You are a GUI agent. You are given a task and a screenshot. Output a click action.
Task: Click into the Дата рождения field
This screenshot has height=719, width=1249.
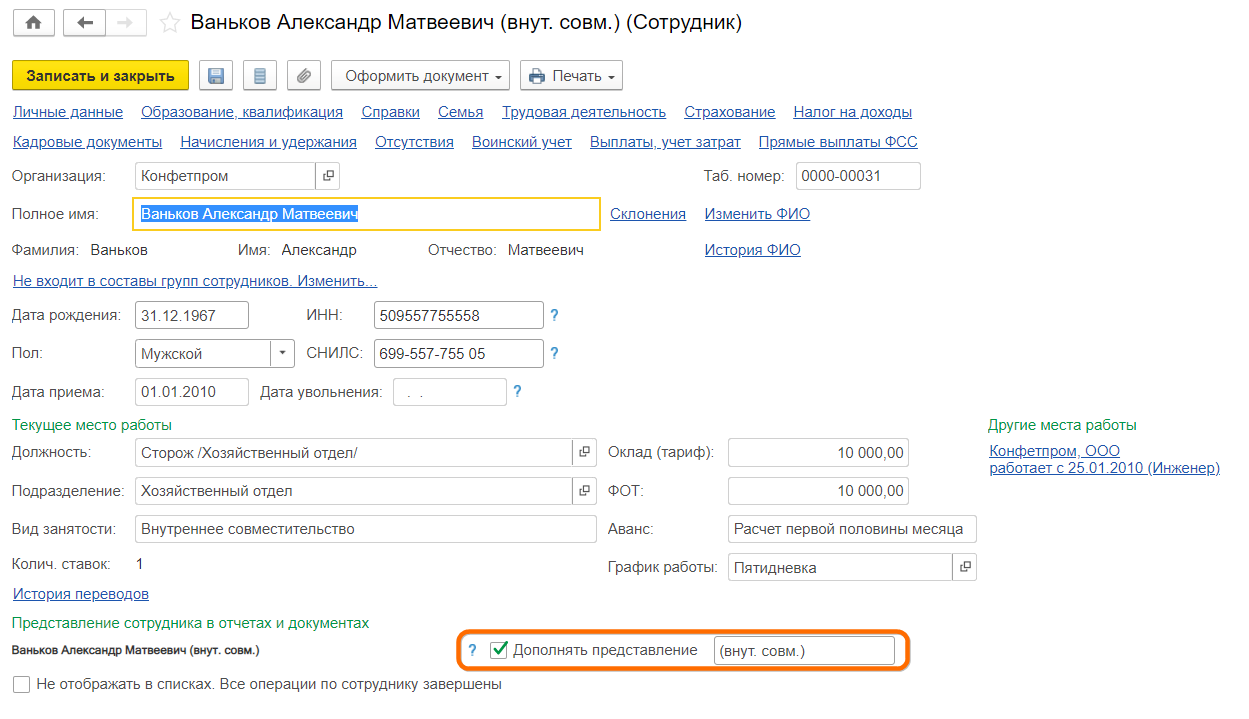[x=190, y=315]
